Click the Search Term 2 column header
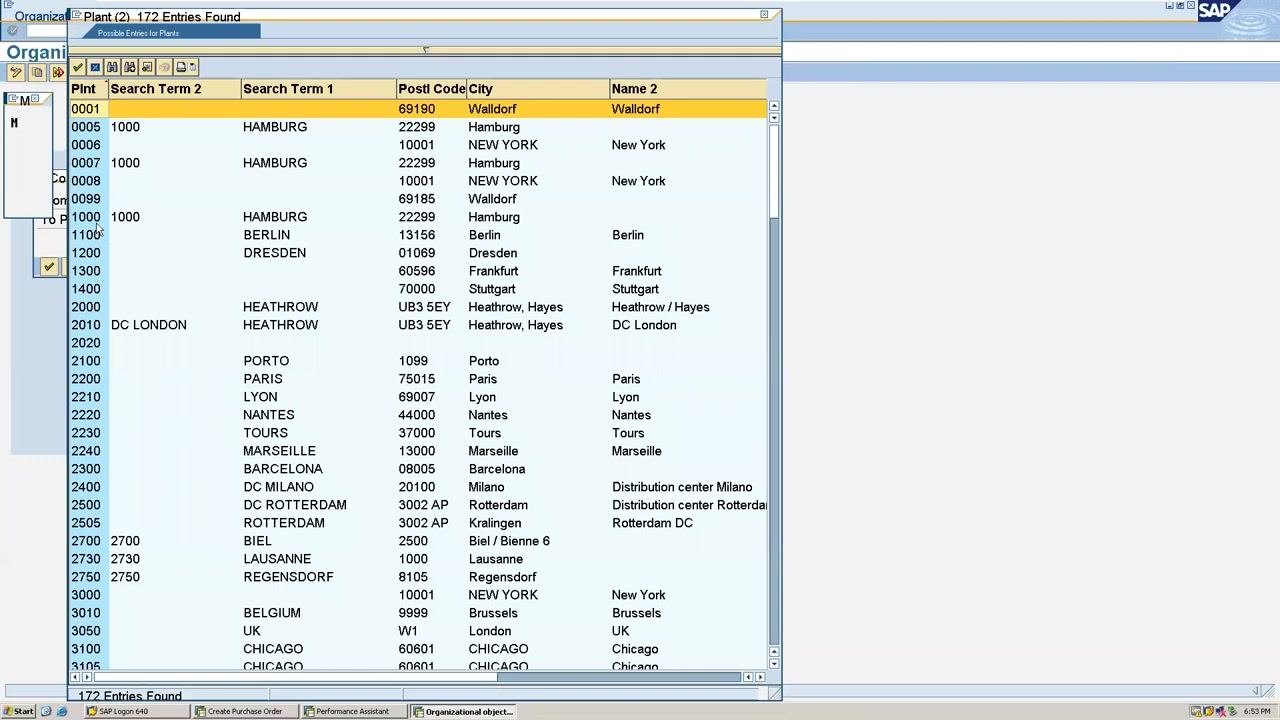 pos(174,89)
